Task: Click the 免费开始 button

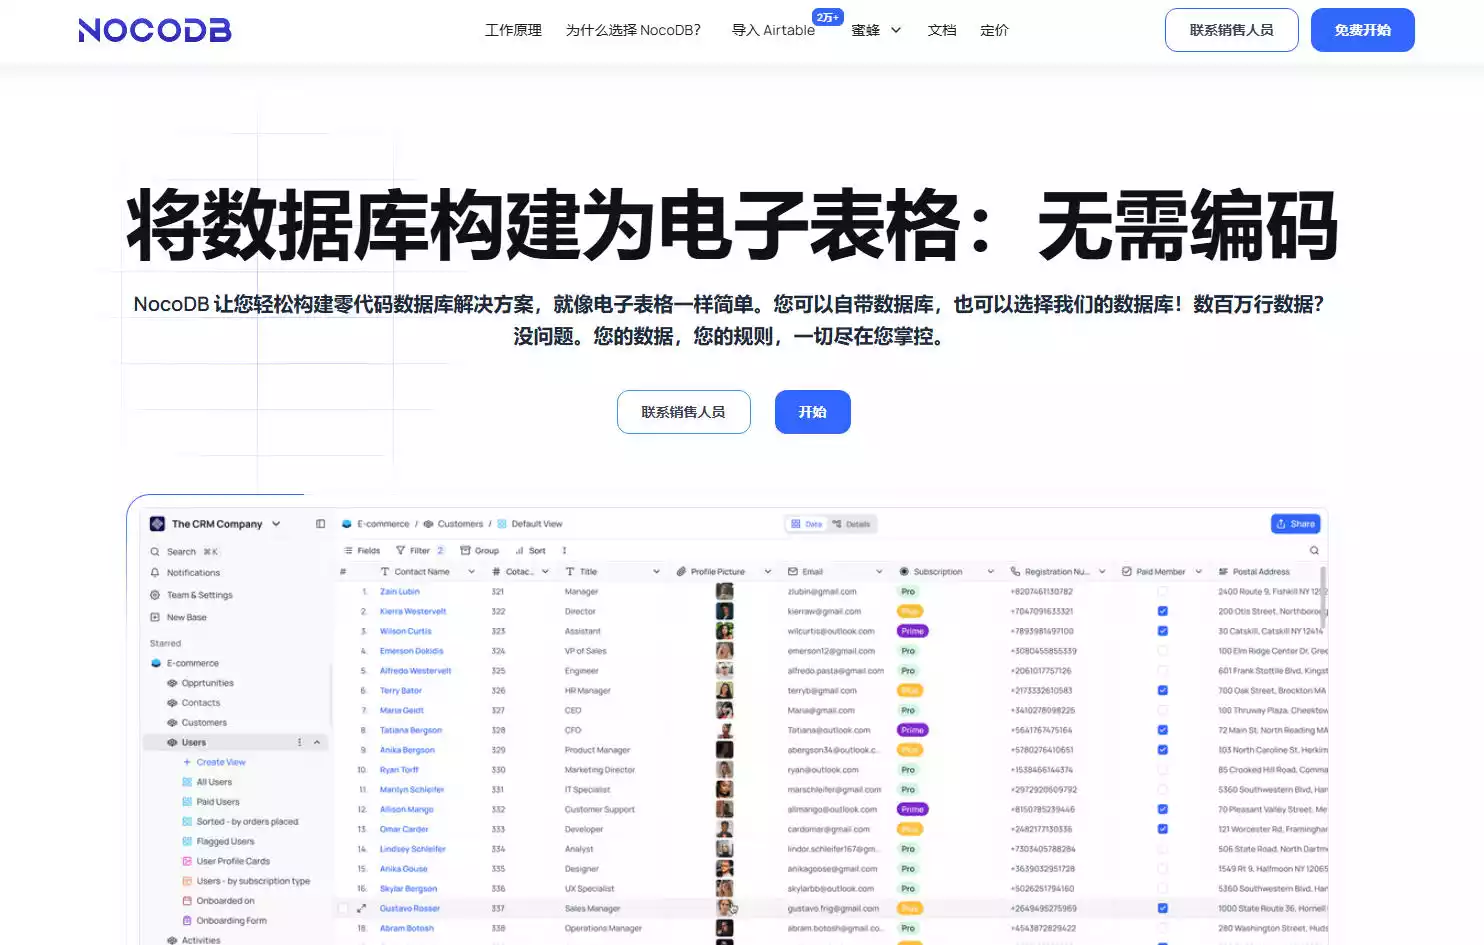Action: tap(1362, 30)
